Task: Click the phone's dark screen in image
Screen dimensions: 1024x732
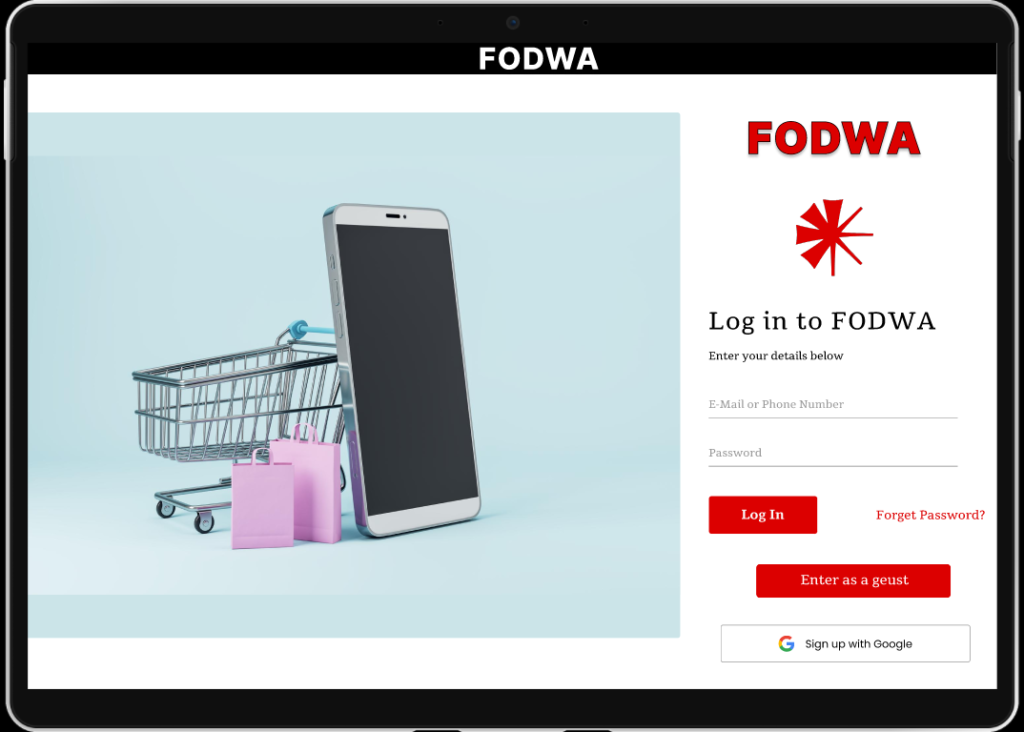Action: pyautogui.click(x=406, y=370)
